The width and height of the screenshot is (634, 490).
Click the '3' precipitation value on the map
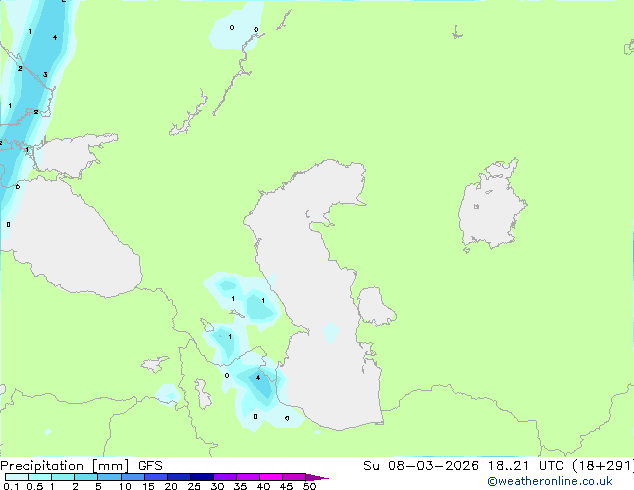(45, 74)
